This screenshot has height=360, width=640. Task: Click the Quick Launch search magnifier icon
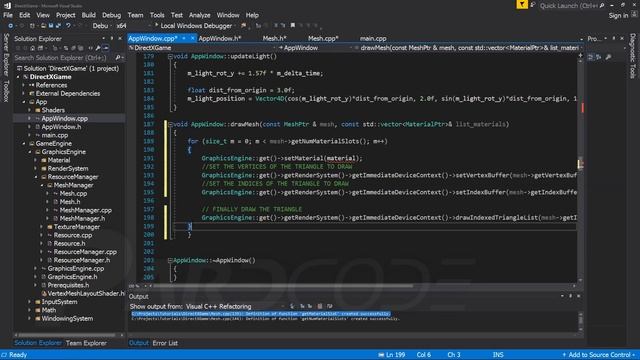[x=602, y=6]
